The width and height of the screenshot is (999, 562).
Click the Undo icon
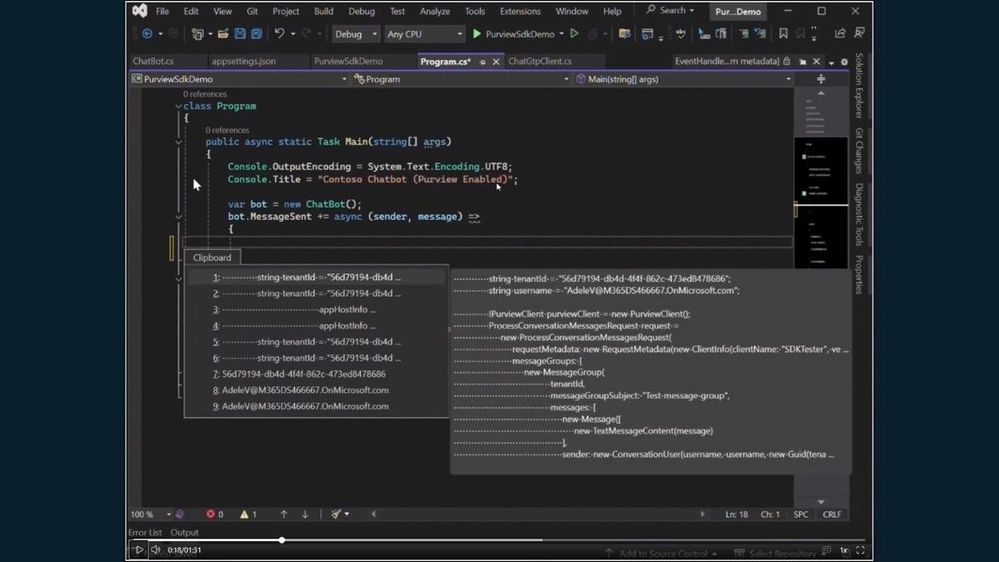click(x=279, y=33)
